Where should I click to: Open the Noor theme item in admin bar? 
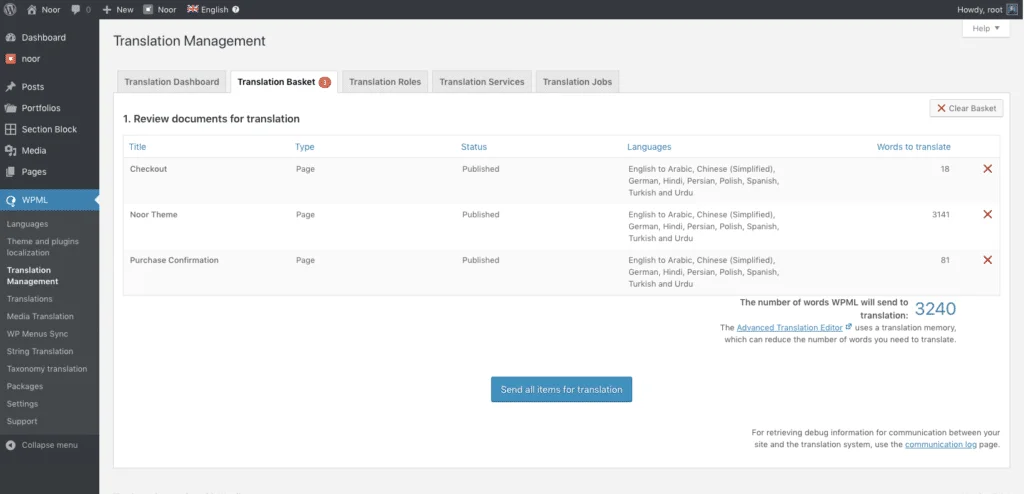click(160, 9)
